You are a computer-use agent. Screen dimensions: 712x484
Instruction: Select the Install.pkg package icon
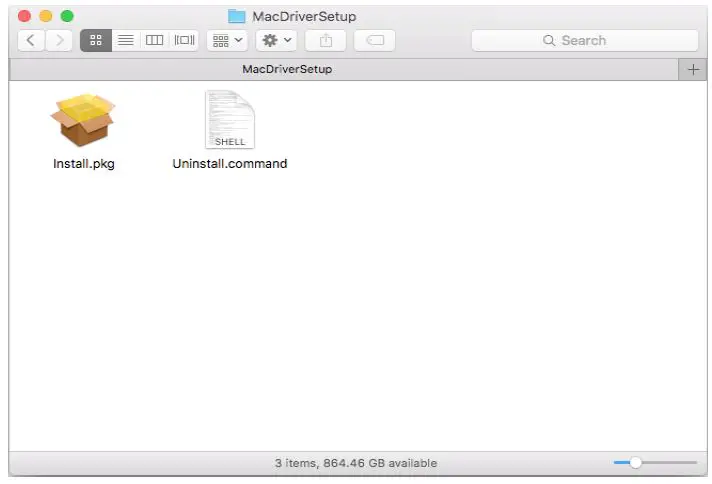click(83, 120)
